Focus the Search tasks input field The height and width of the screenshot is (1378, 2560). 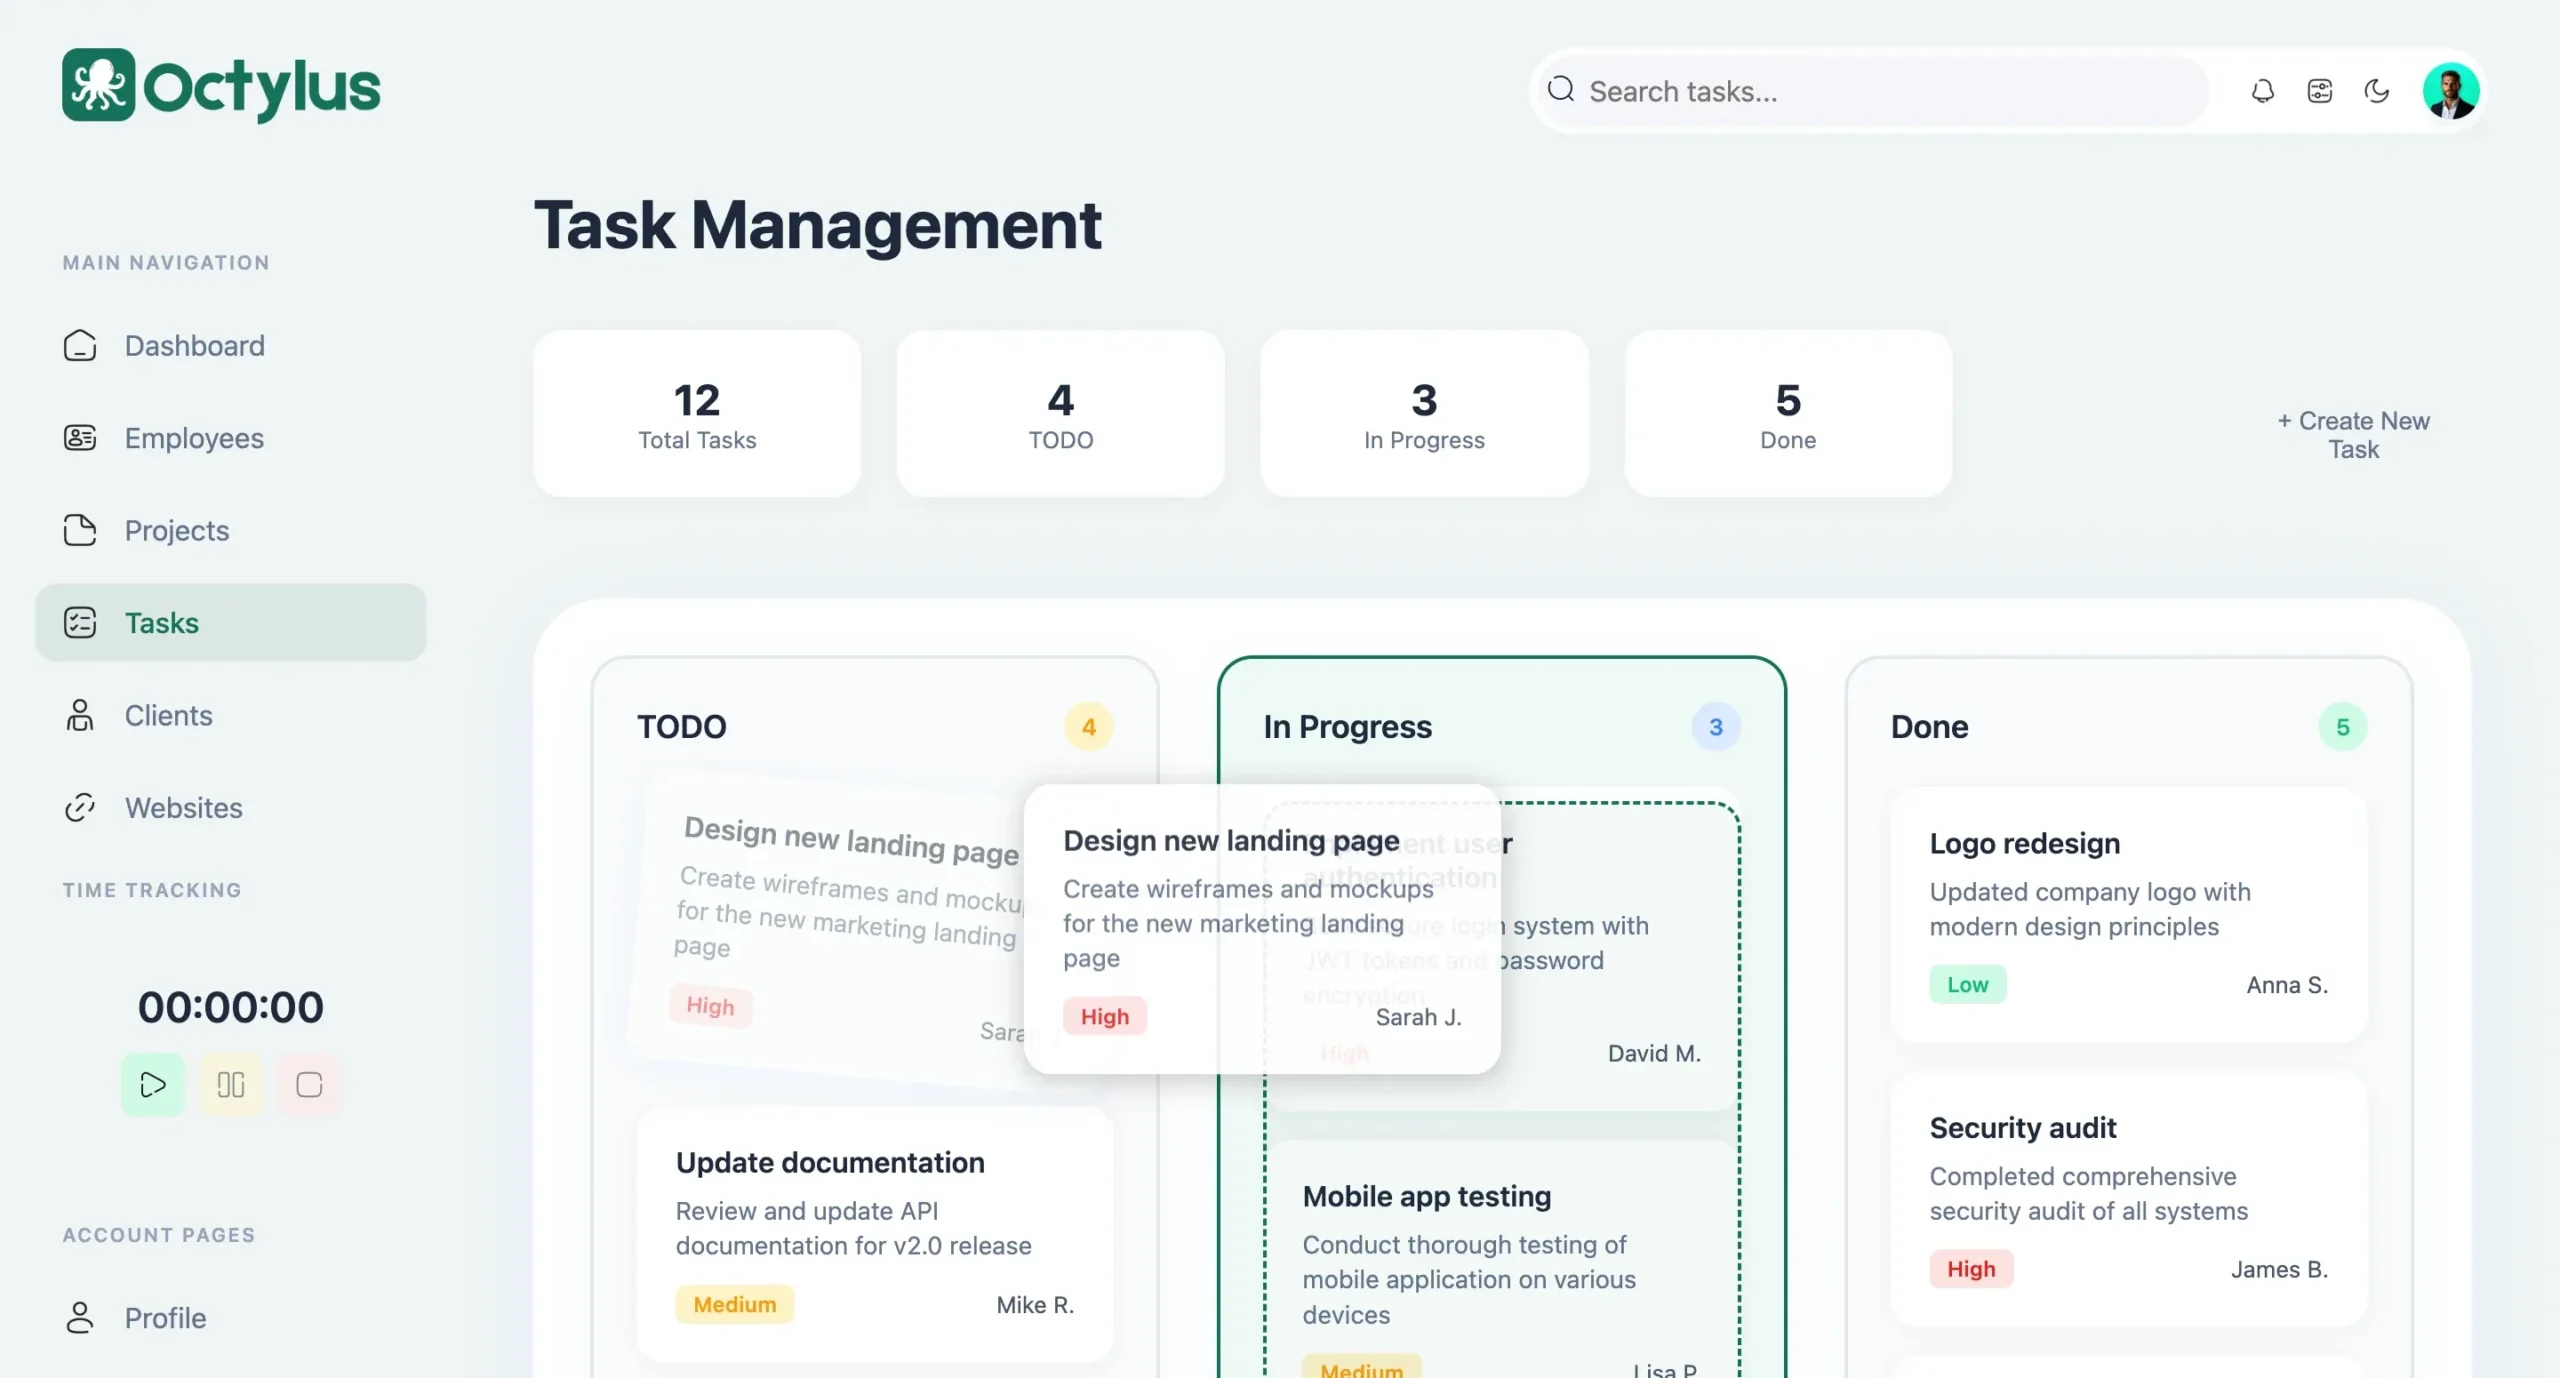pos(1880,91)
